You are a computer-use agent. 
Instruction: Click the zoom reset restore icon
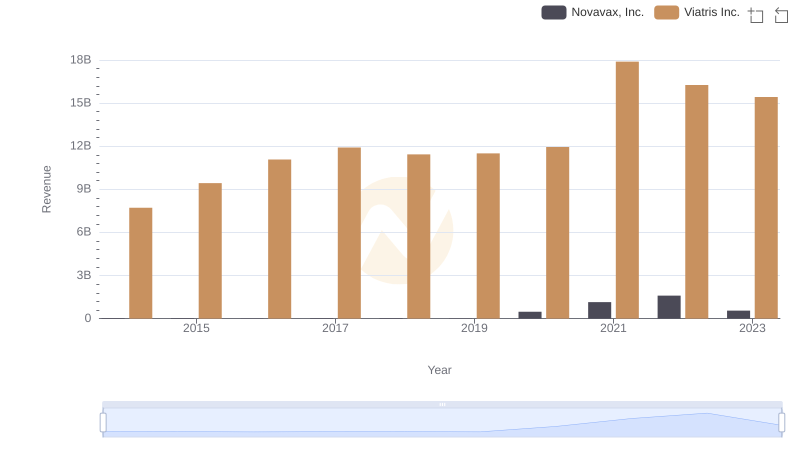[x=781, y=15]
